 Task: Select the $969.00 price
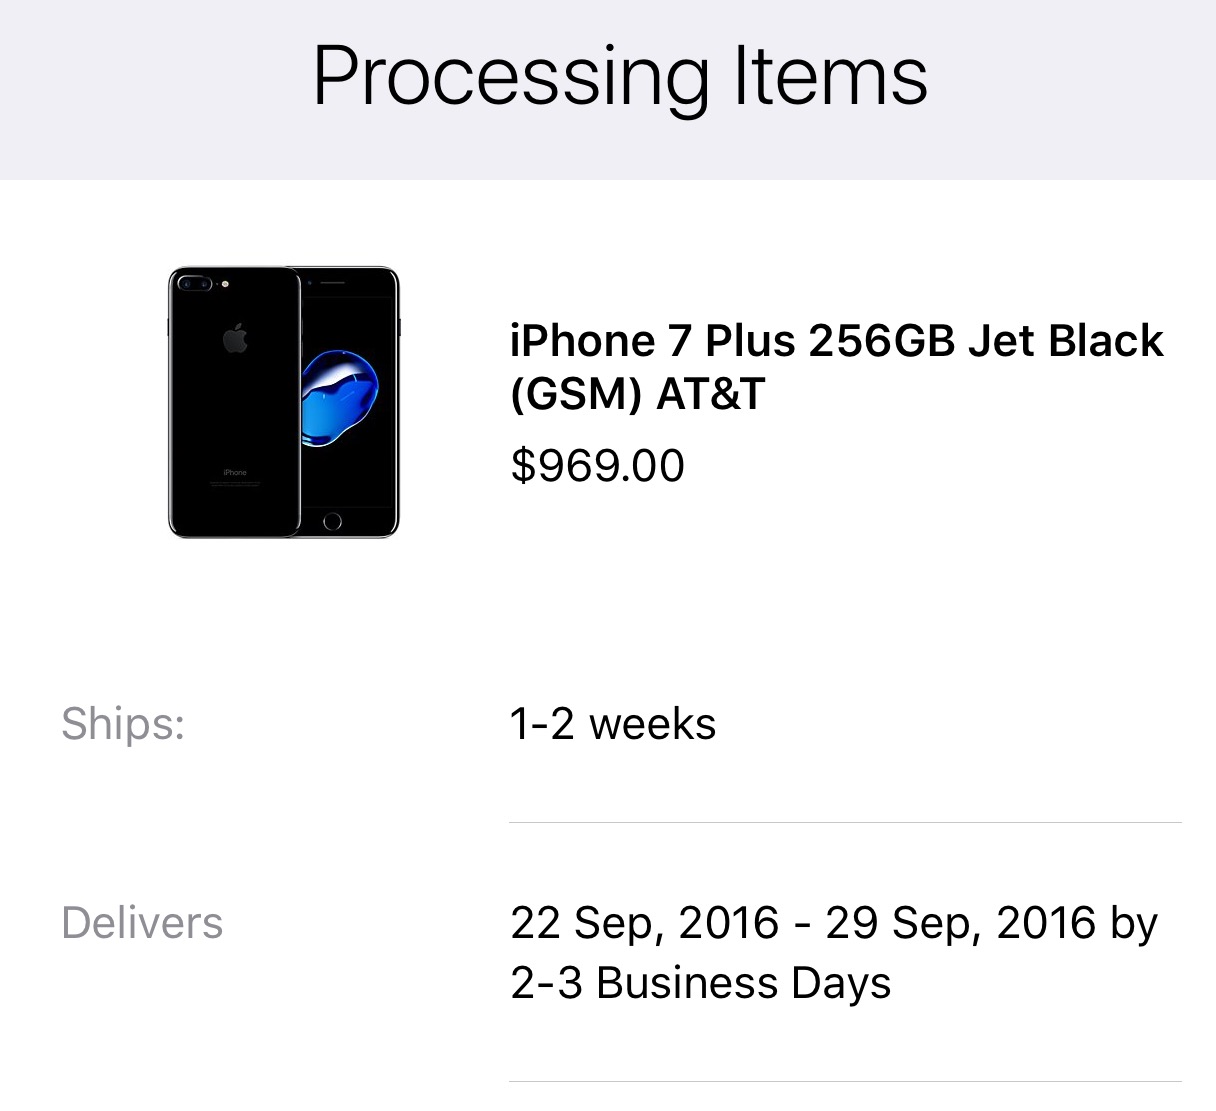597,466
